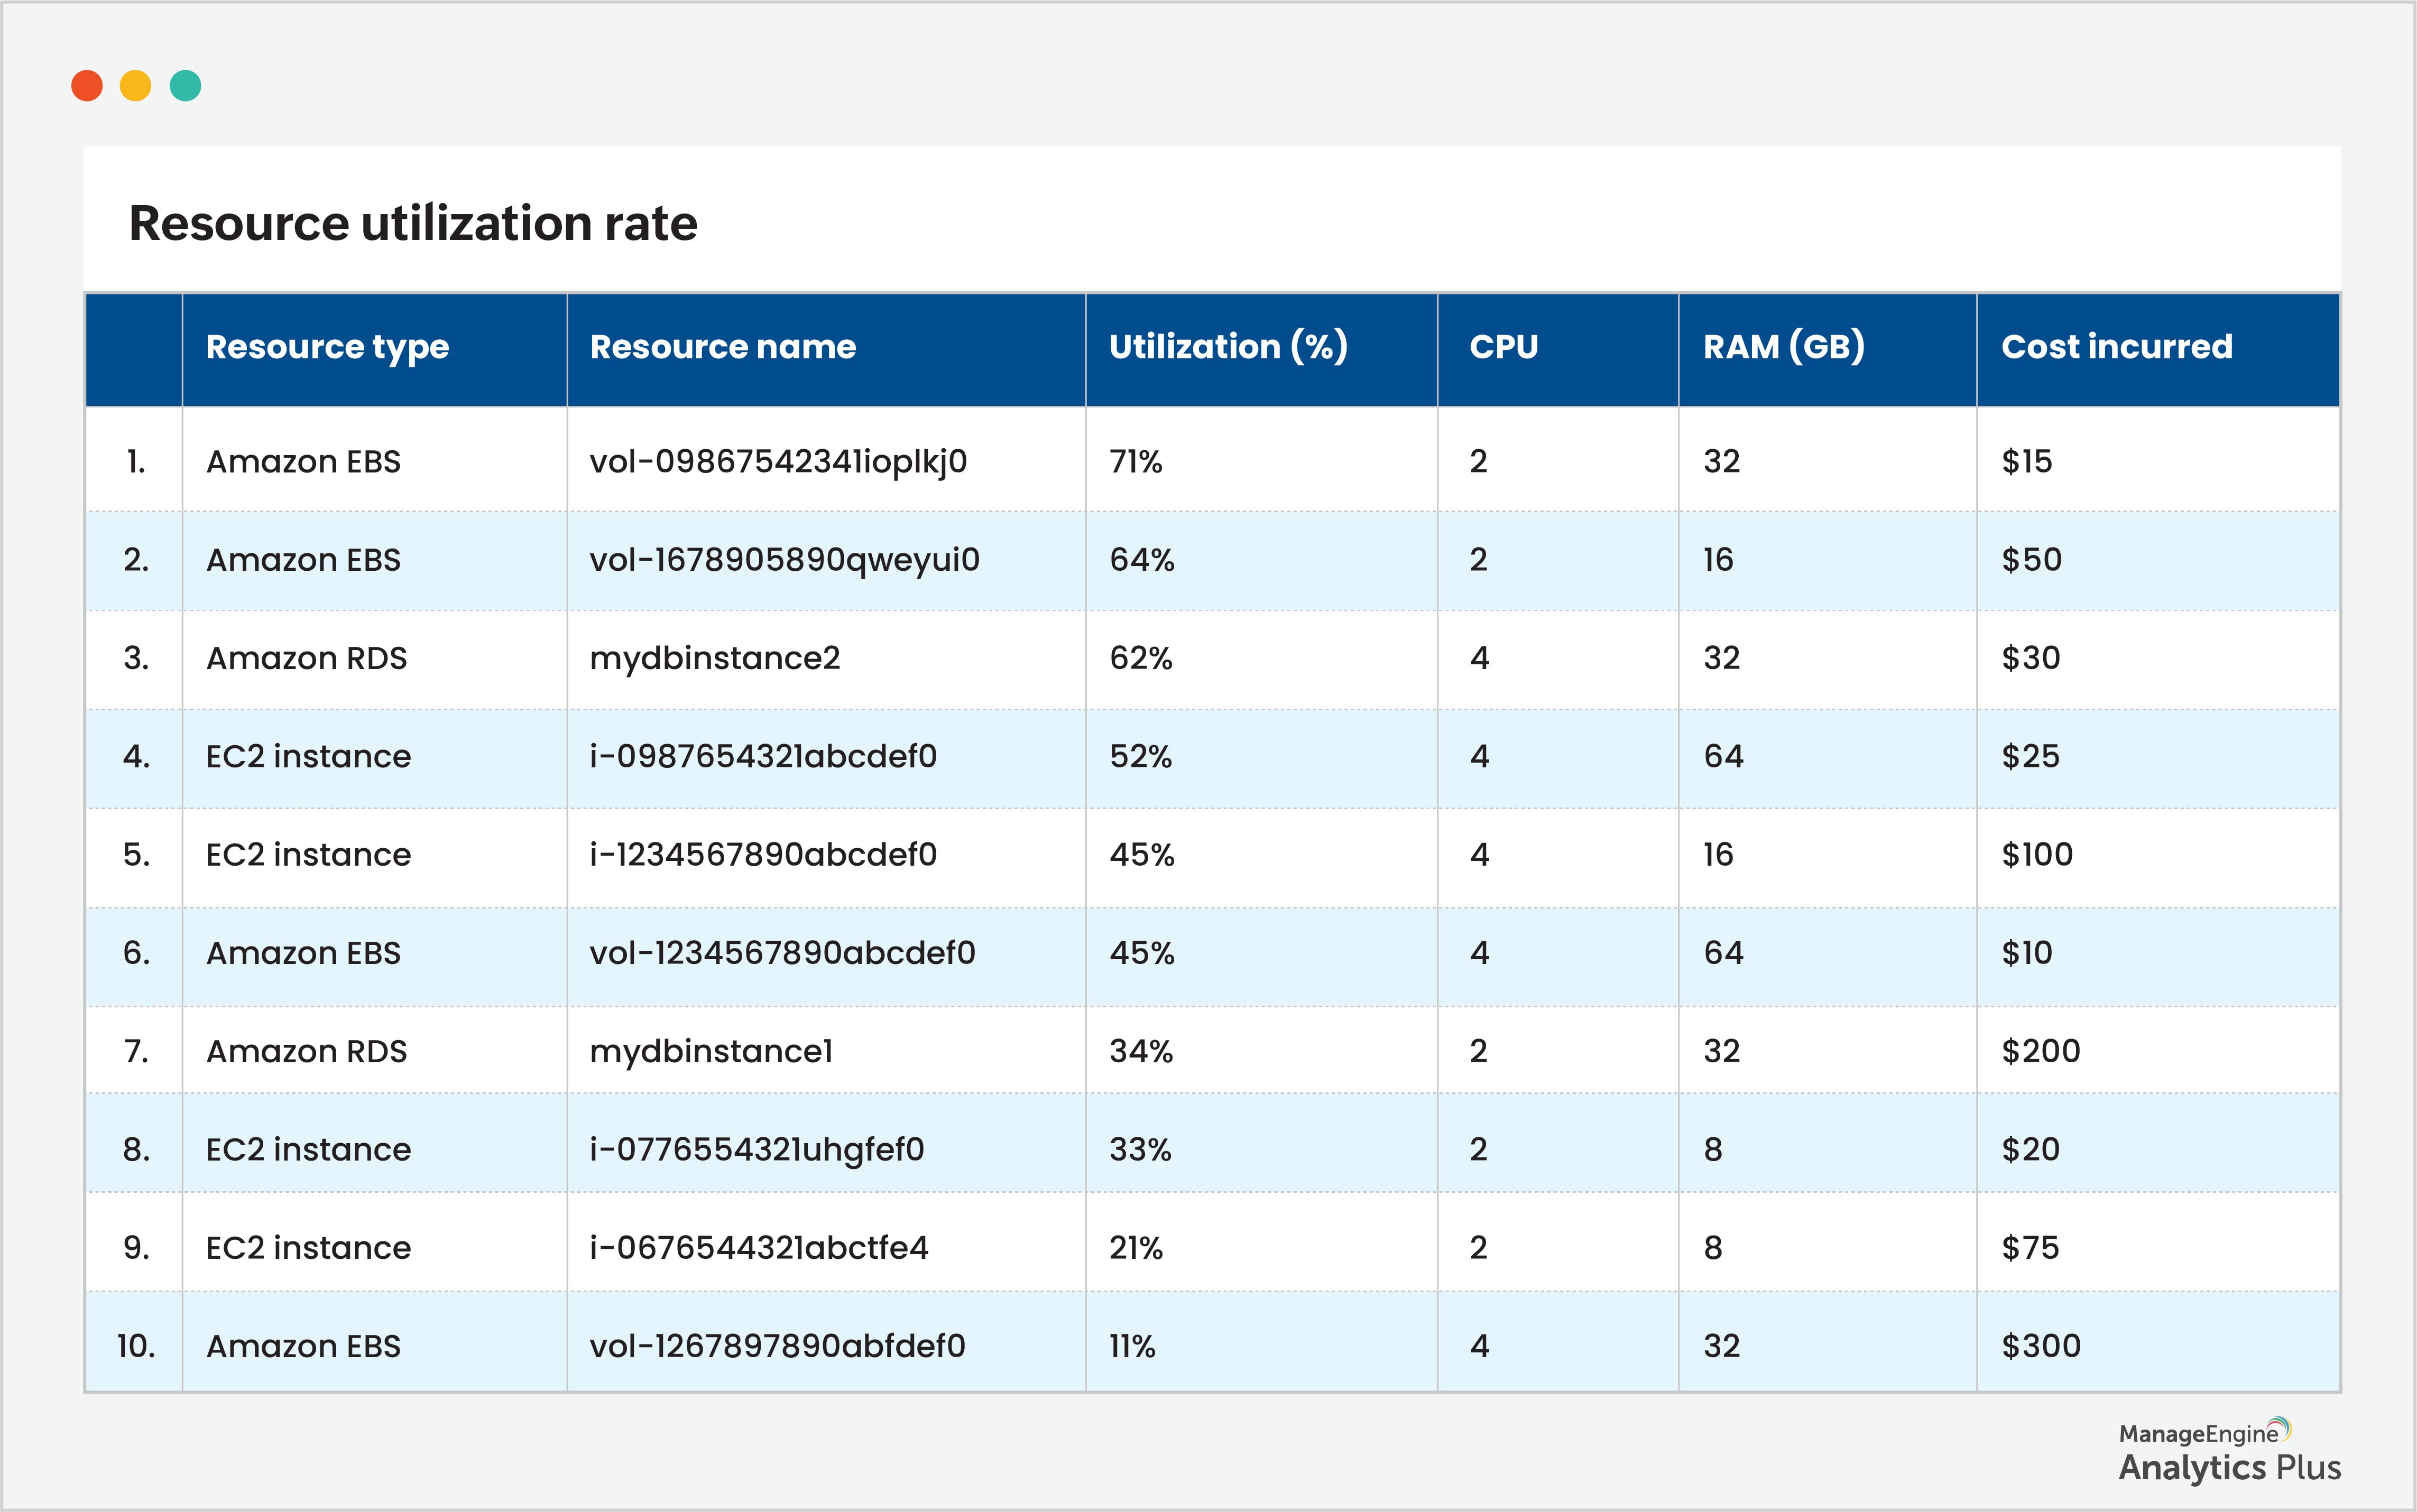Click the 71% utilization value

1135,461
